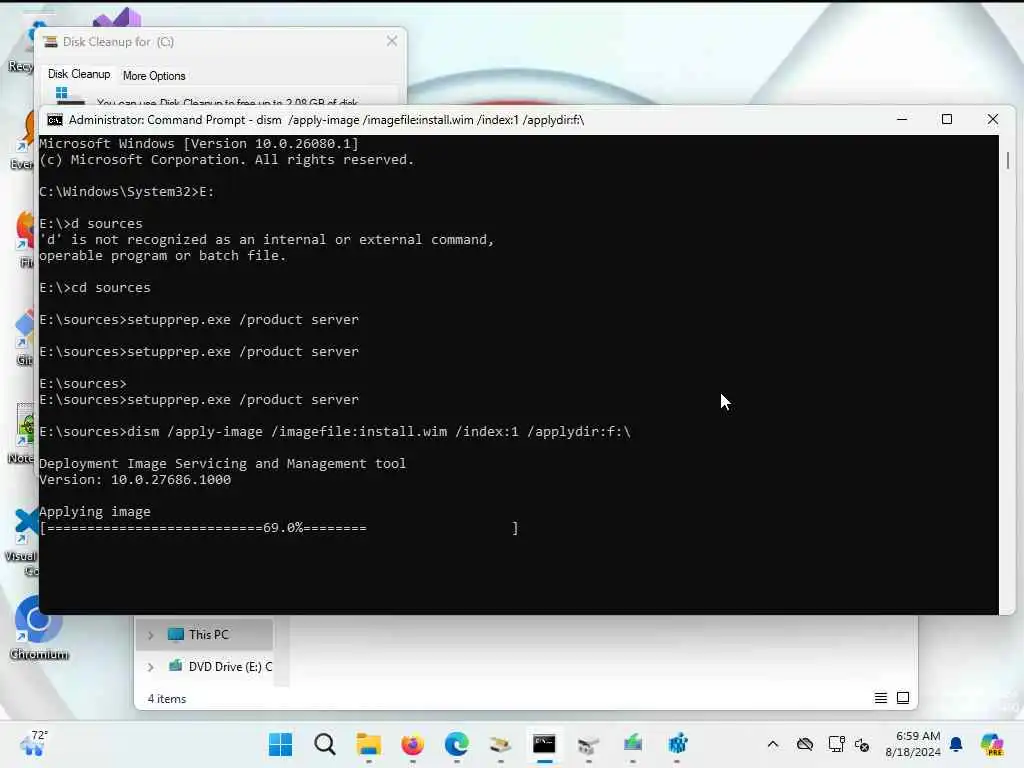1024x768 pixels.
Task: Click 'Version: 10.0.27686.1000' text
Action: coord(135,480)
